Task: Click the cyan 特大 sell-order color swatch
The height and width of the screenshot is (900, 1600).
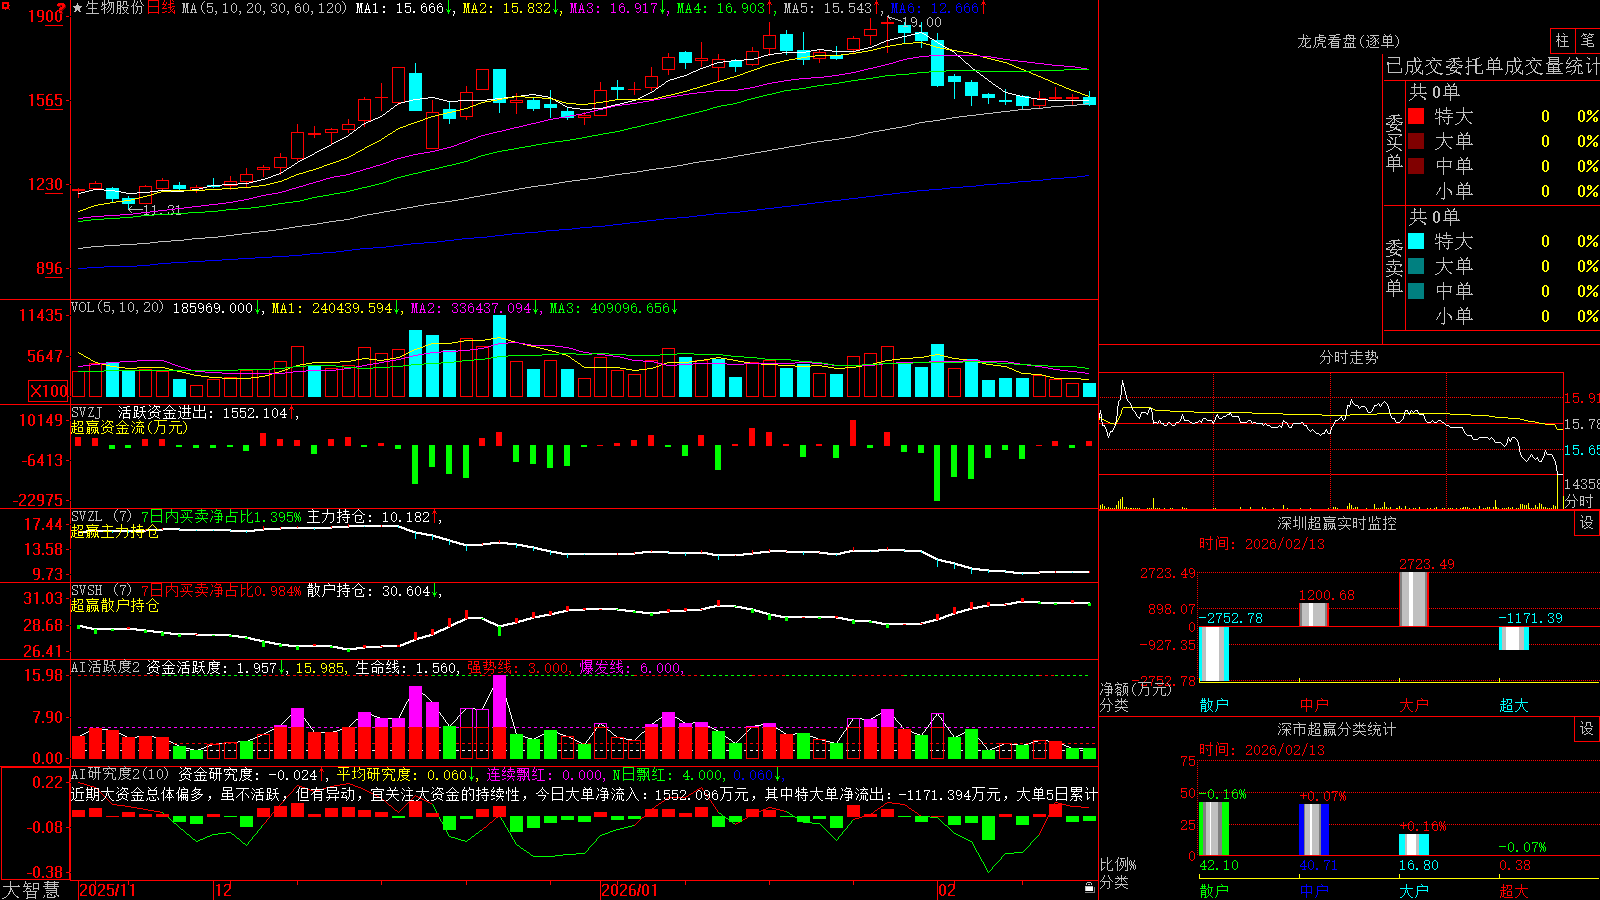Action: click(1416, 241)
